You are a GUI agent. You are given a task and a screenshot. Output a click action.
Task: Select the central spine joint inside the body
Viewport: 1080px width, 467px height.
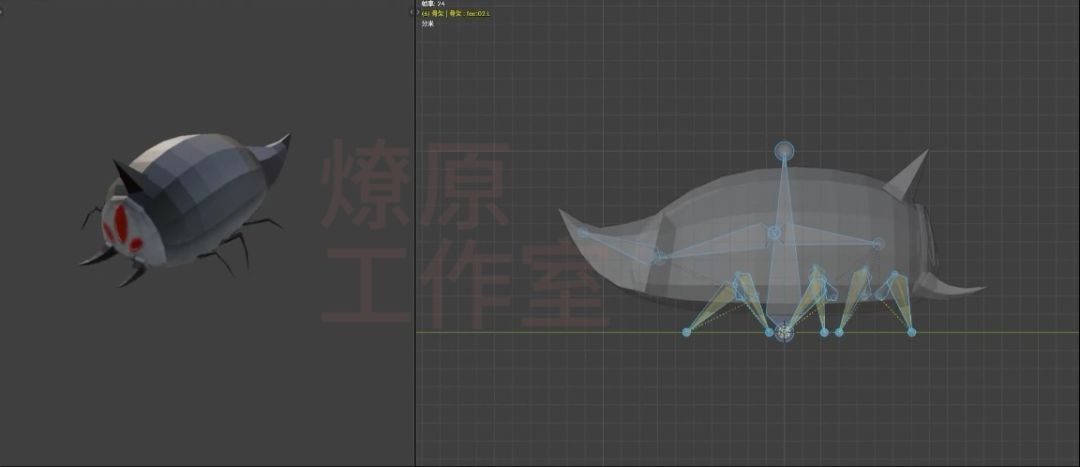(774, 233)
